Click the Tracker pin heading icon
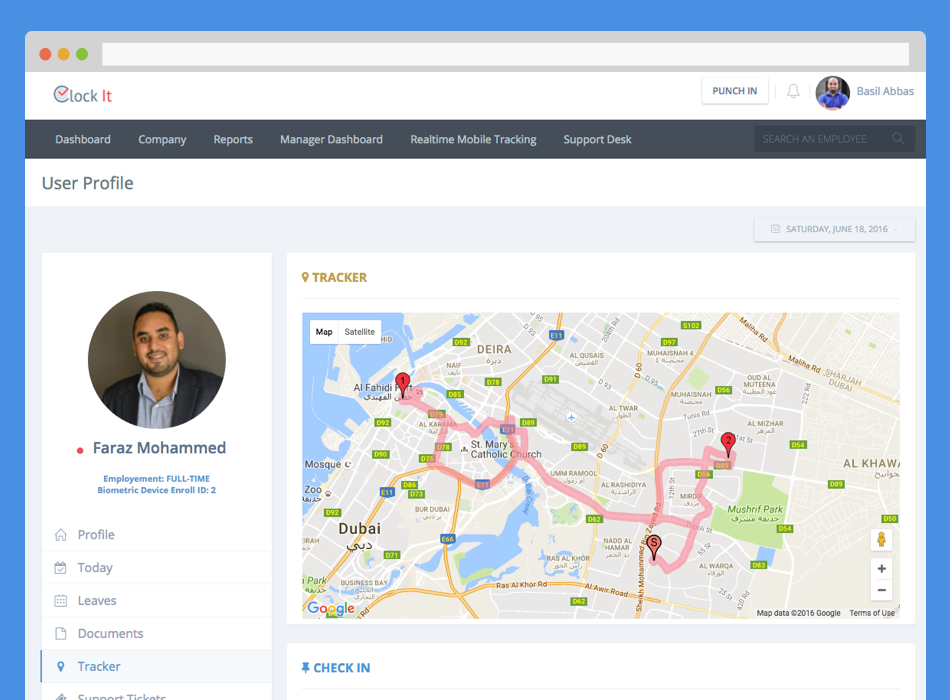Screen dimensions: 950x700 pyautogui.click(x=305, y=278)
